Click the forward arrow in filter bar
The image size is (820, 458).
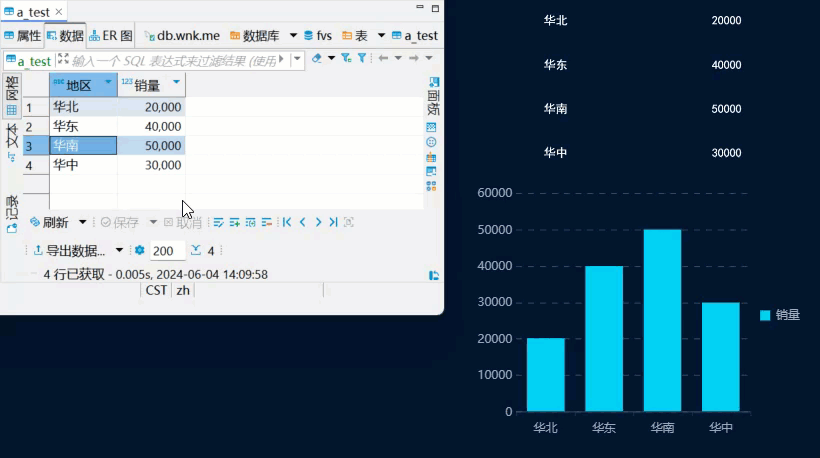414,58
